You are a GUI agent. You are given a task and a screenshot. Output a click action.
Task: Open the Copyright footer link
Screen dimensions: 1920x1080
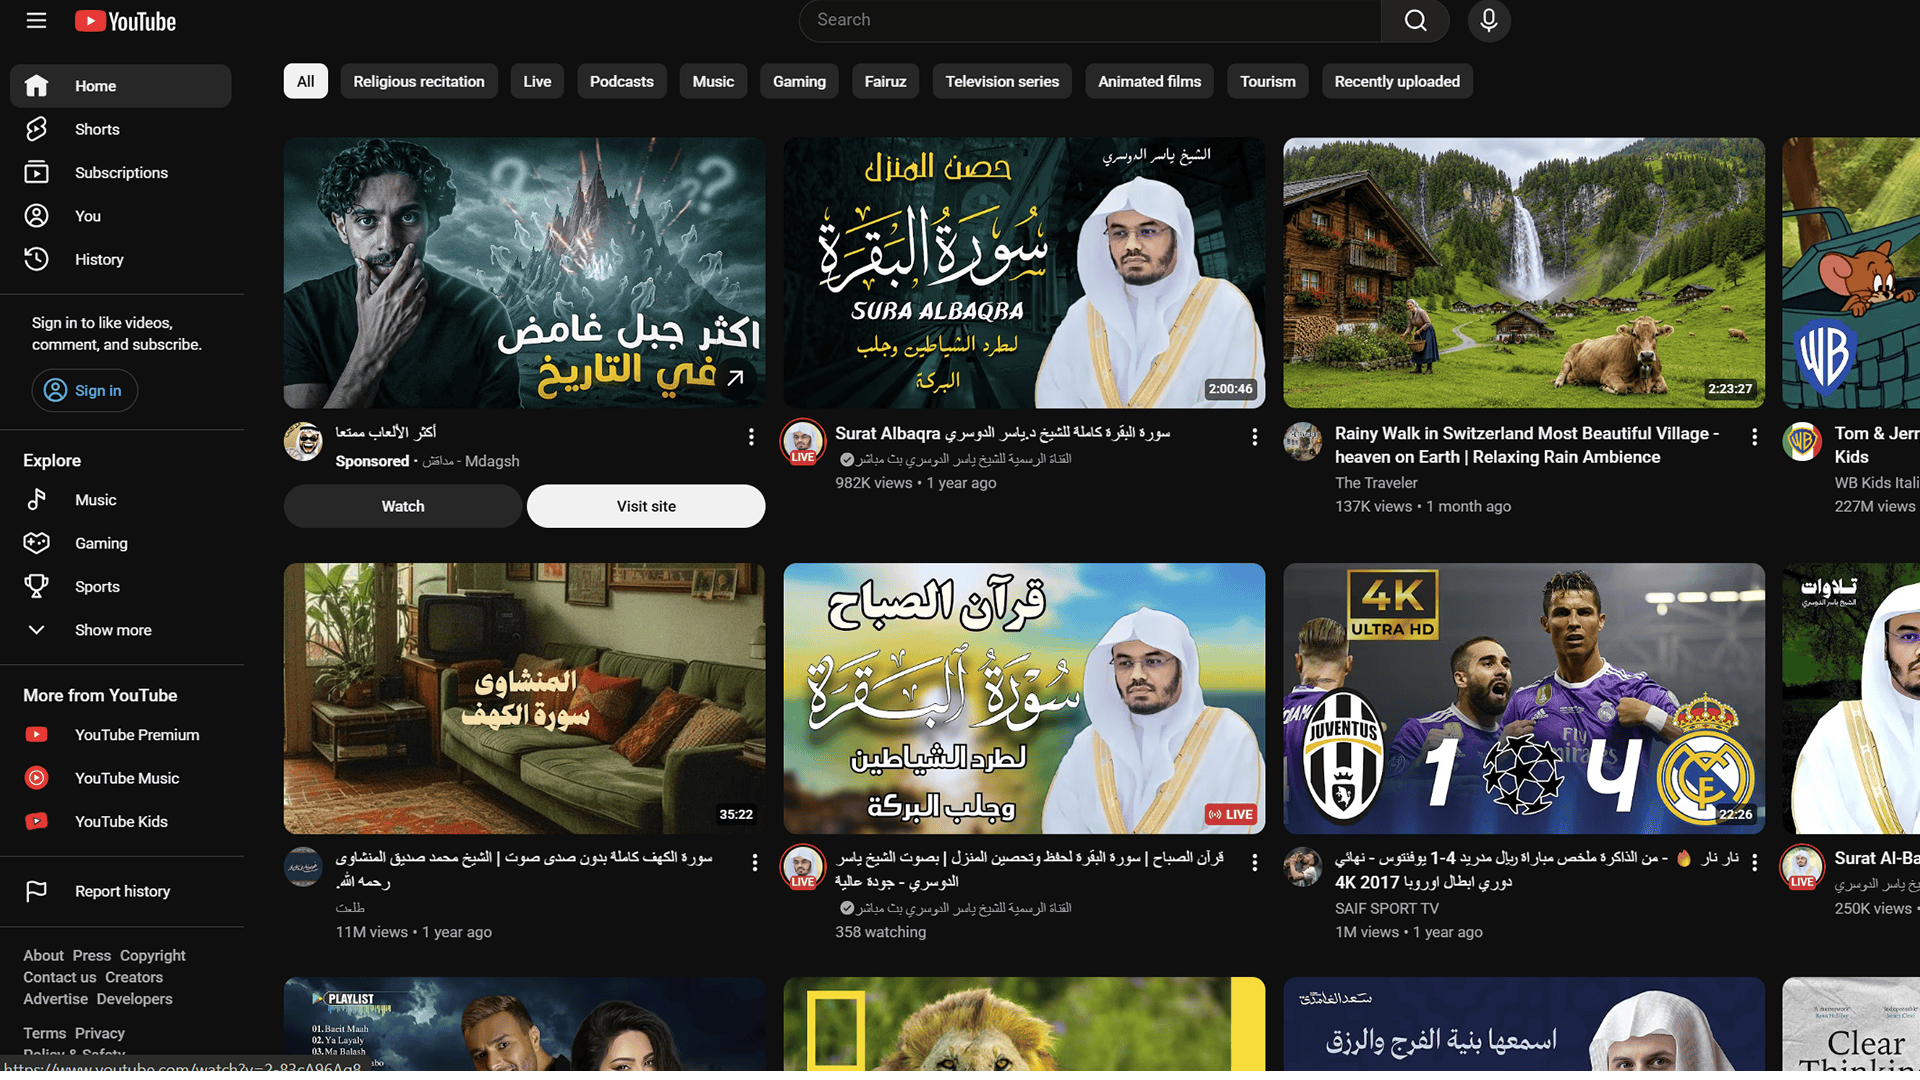click(x=153, y=956)
